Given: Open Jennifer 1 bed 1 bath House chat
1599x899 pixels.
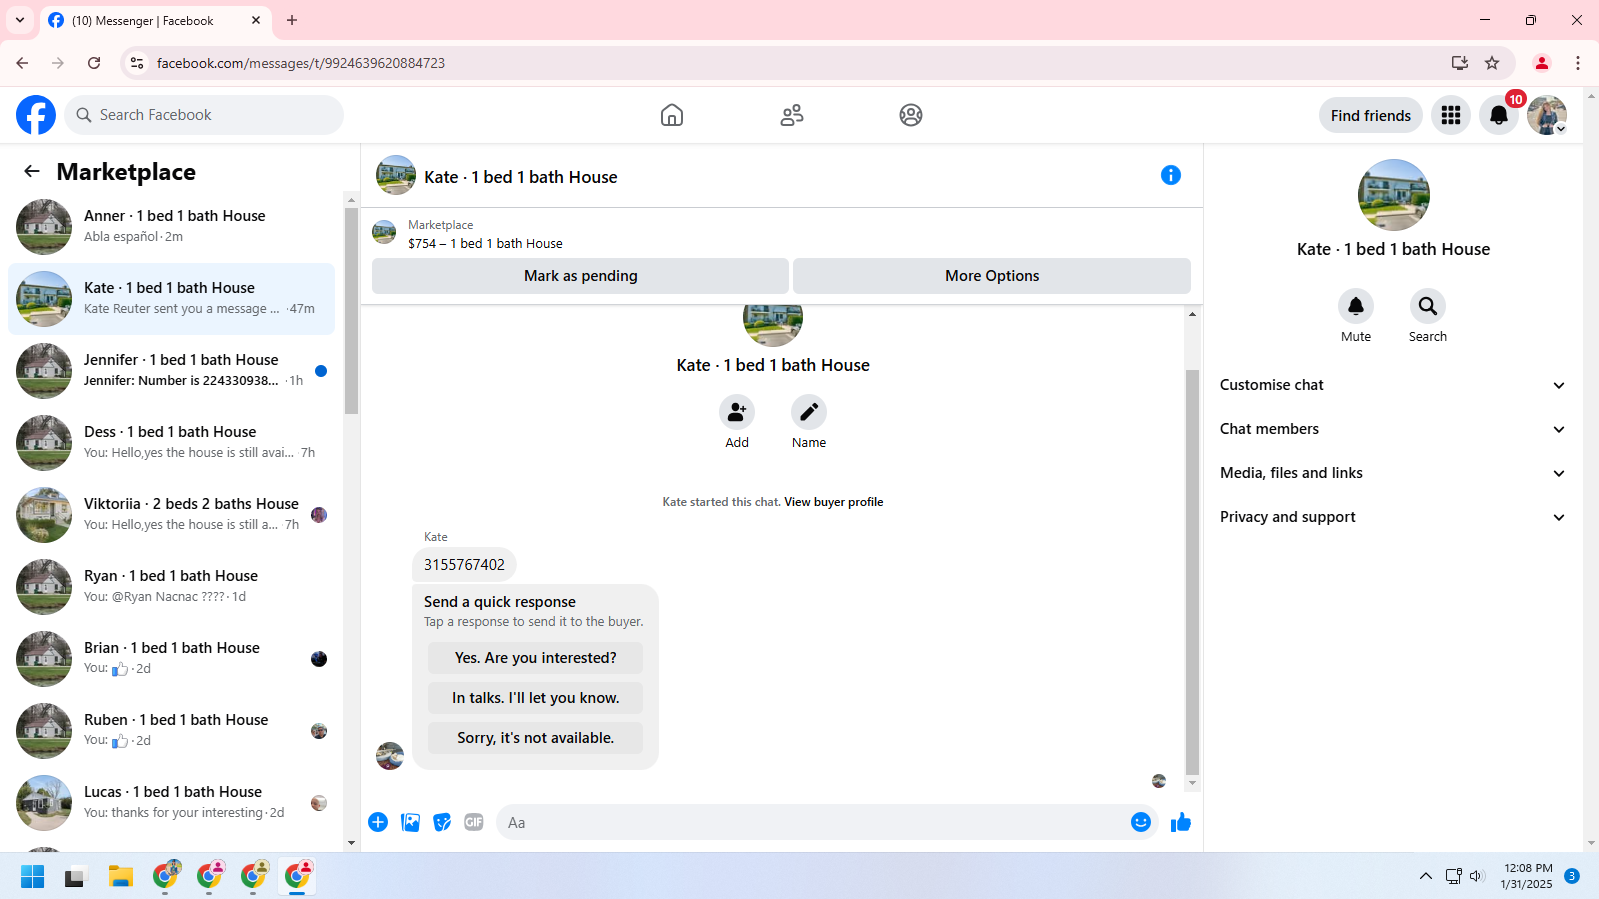Looking at the screenshot, I should point(171,371).
